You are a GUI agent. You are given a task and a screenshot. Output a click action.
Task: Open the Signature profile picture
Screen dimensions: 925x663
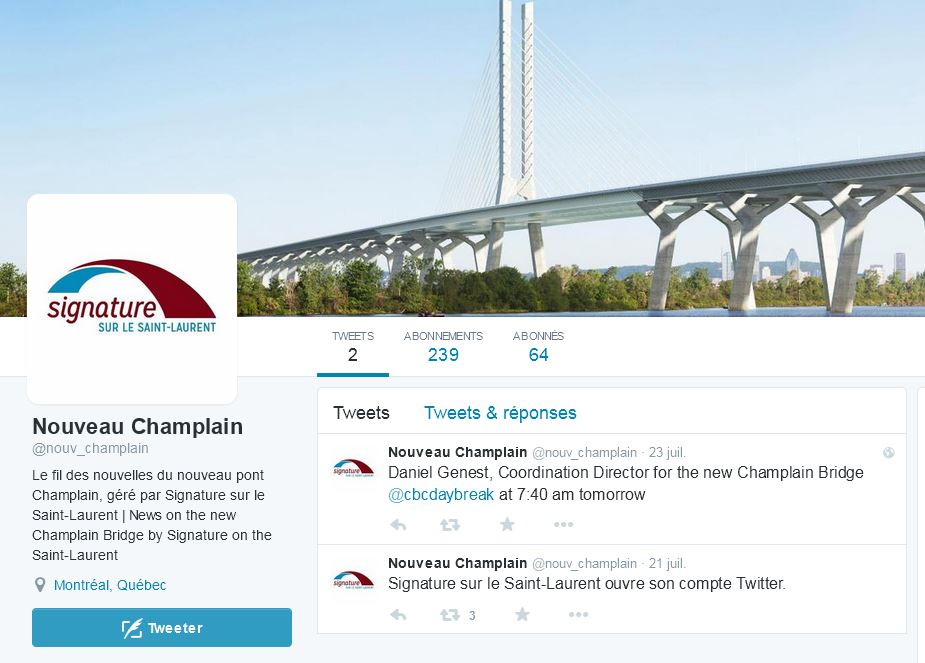(x=132, y=298)
